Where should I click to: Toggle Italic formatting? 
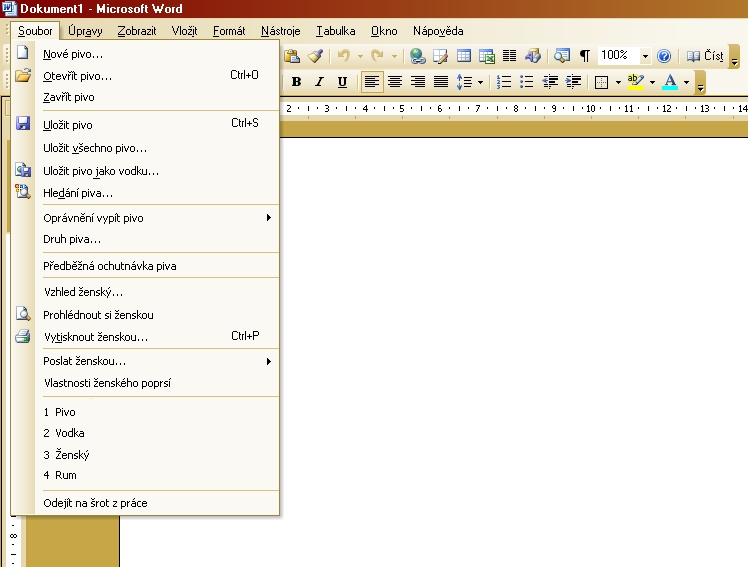319,82
